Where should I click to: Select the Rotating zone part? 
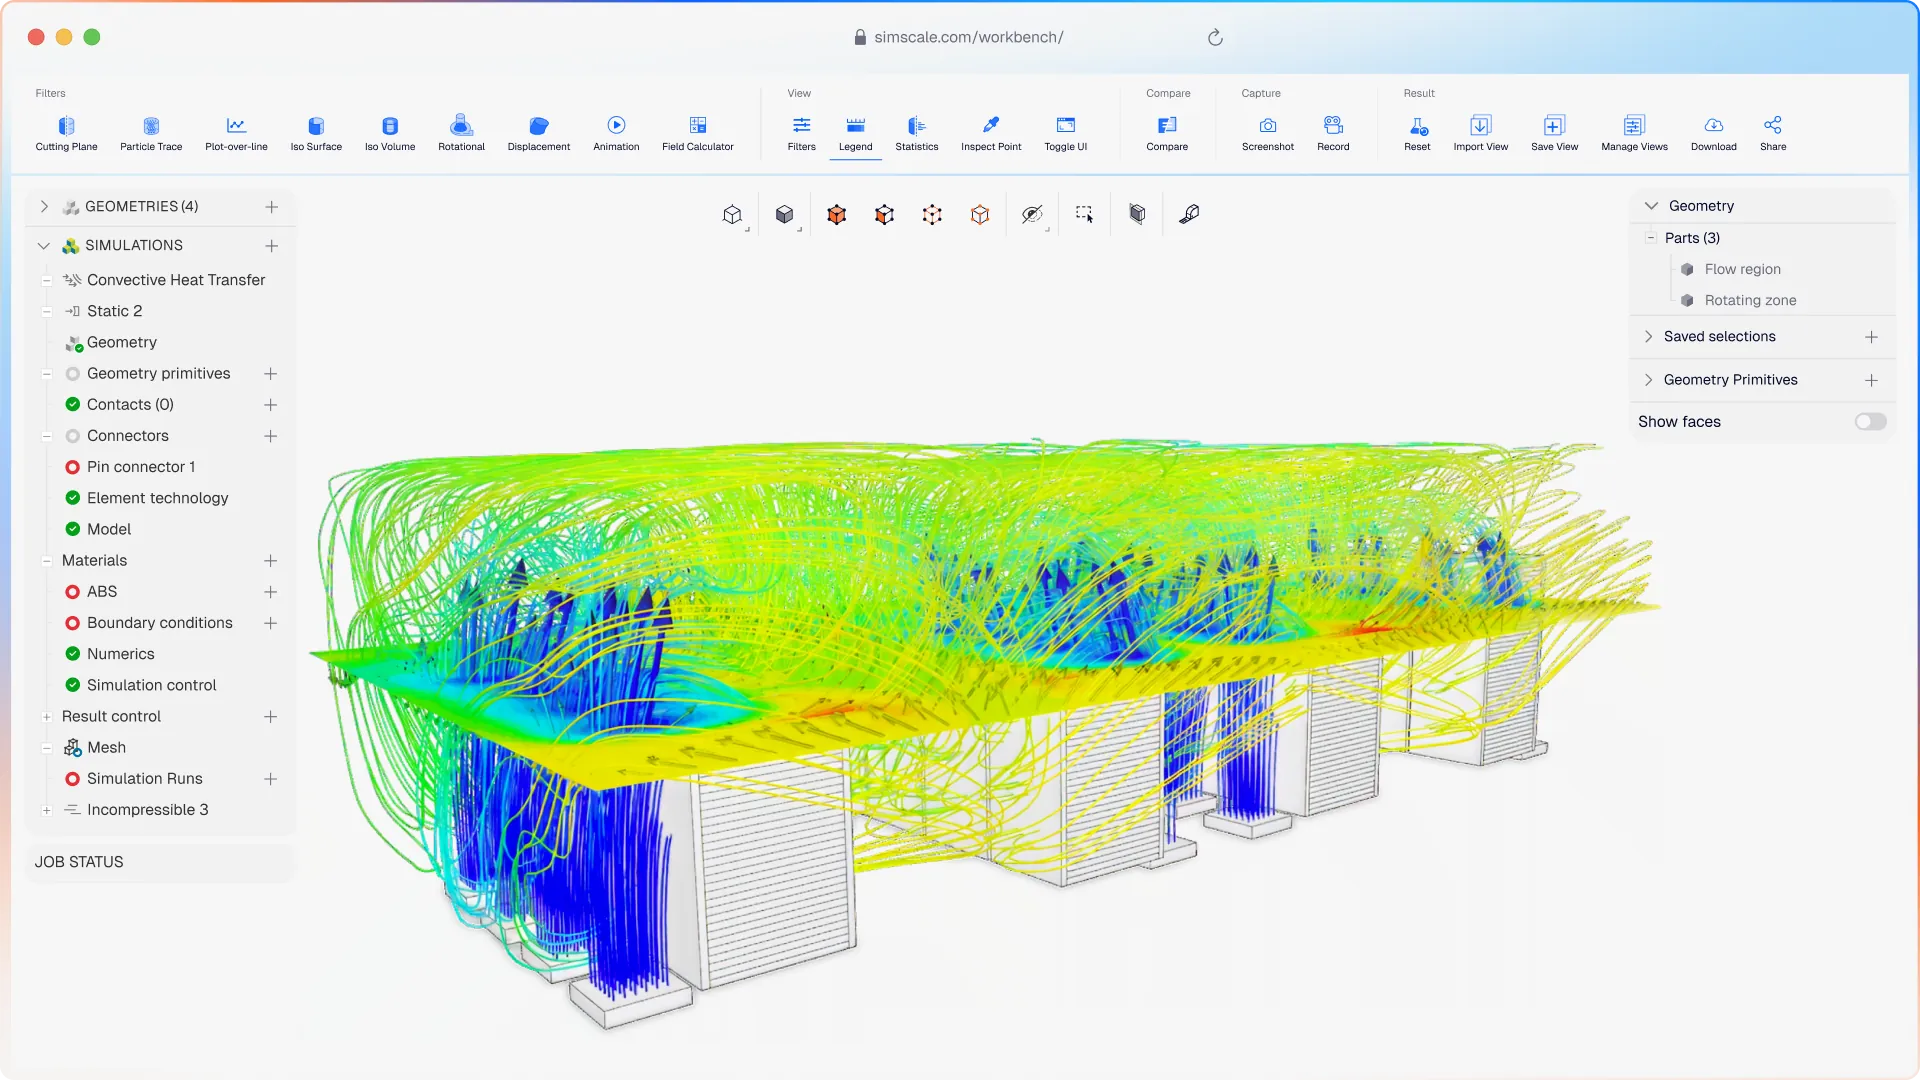(x=1750, y=300)
